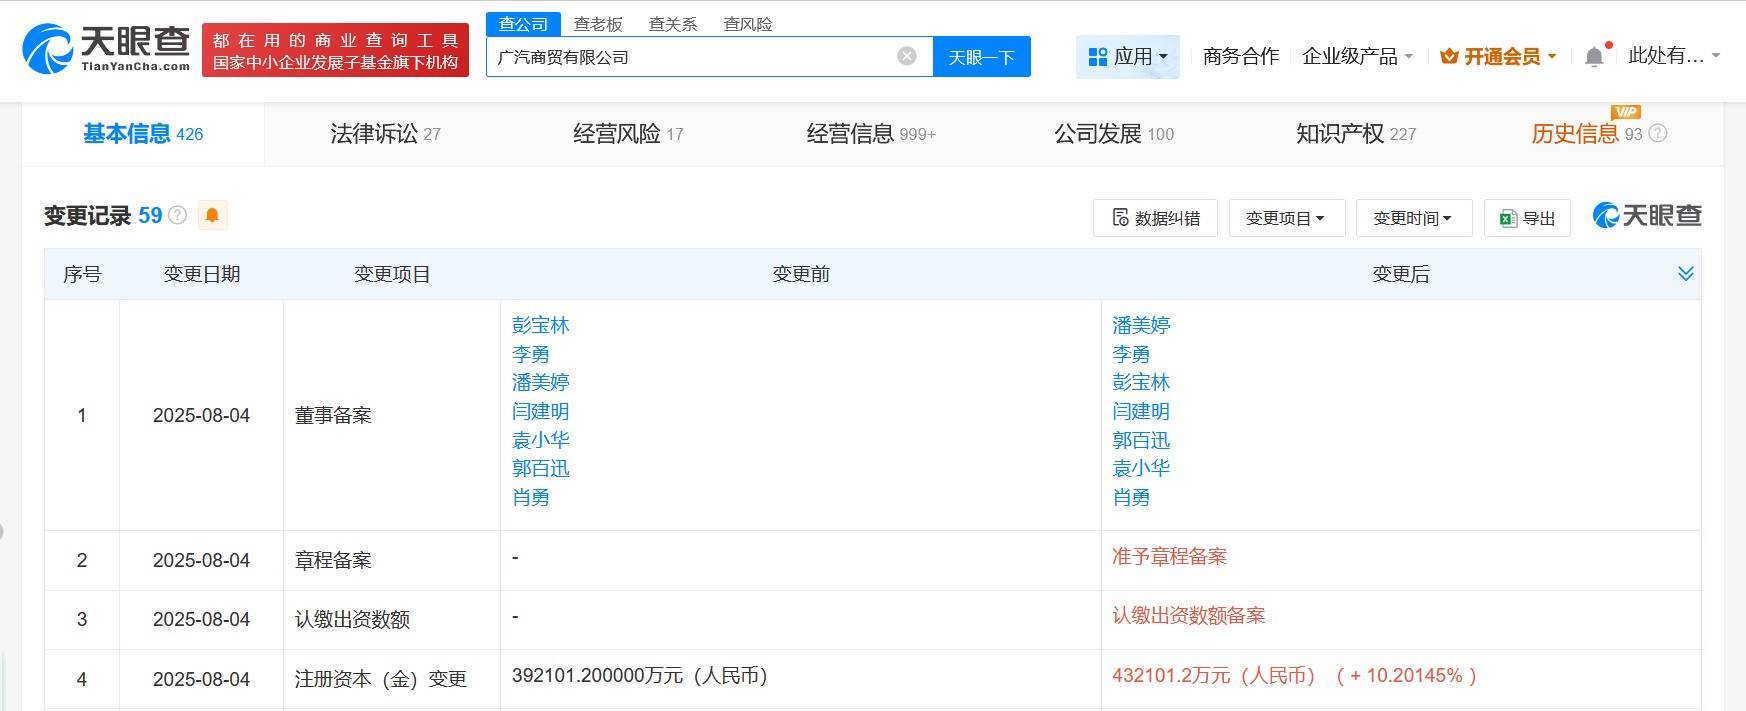Open 潘美婷 link in 变更后 column

[1141, 325]
